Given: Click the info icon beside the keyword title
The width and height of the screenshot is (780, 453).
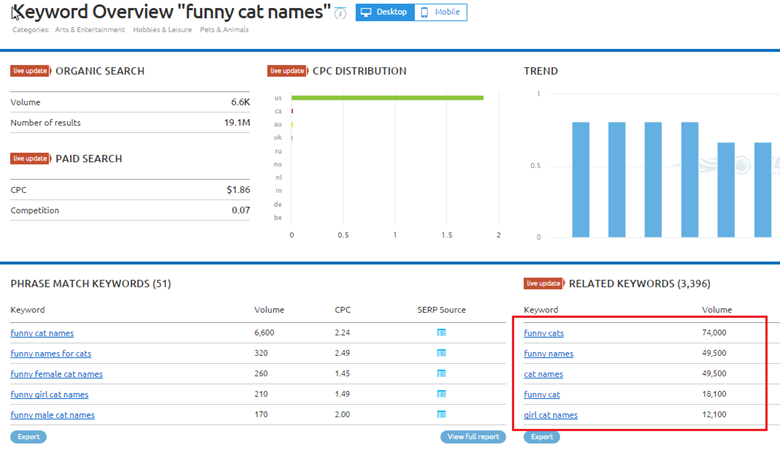Looking at the screenshot, I should (342, 13).
